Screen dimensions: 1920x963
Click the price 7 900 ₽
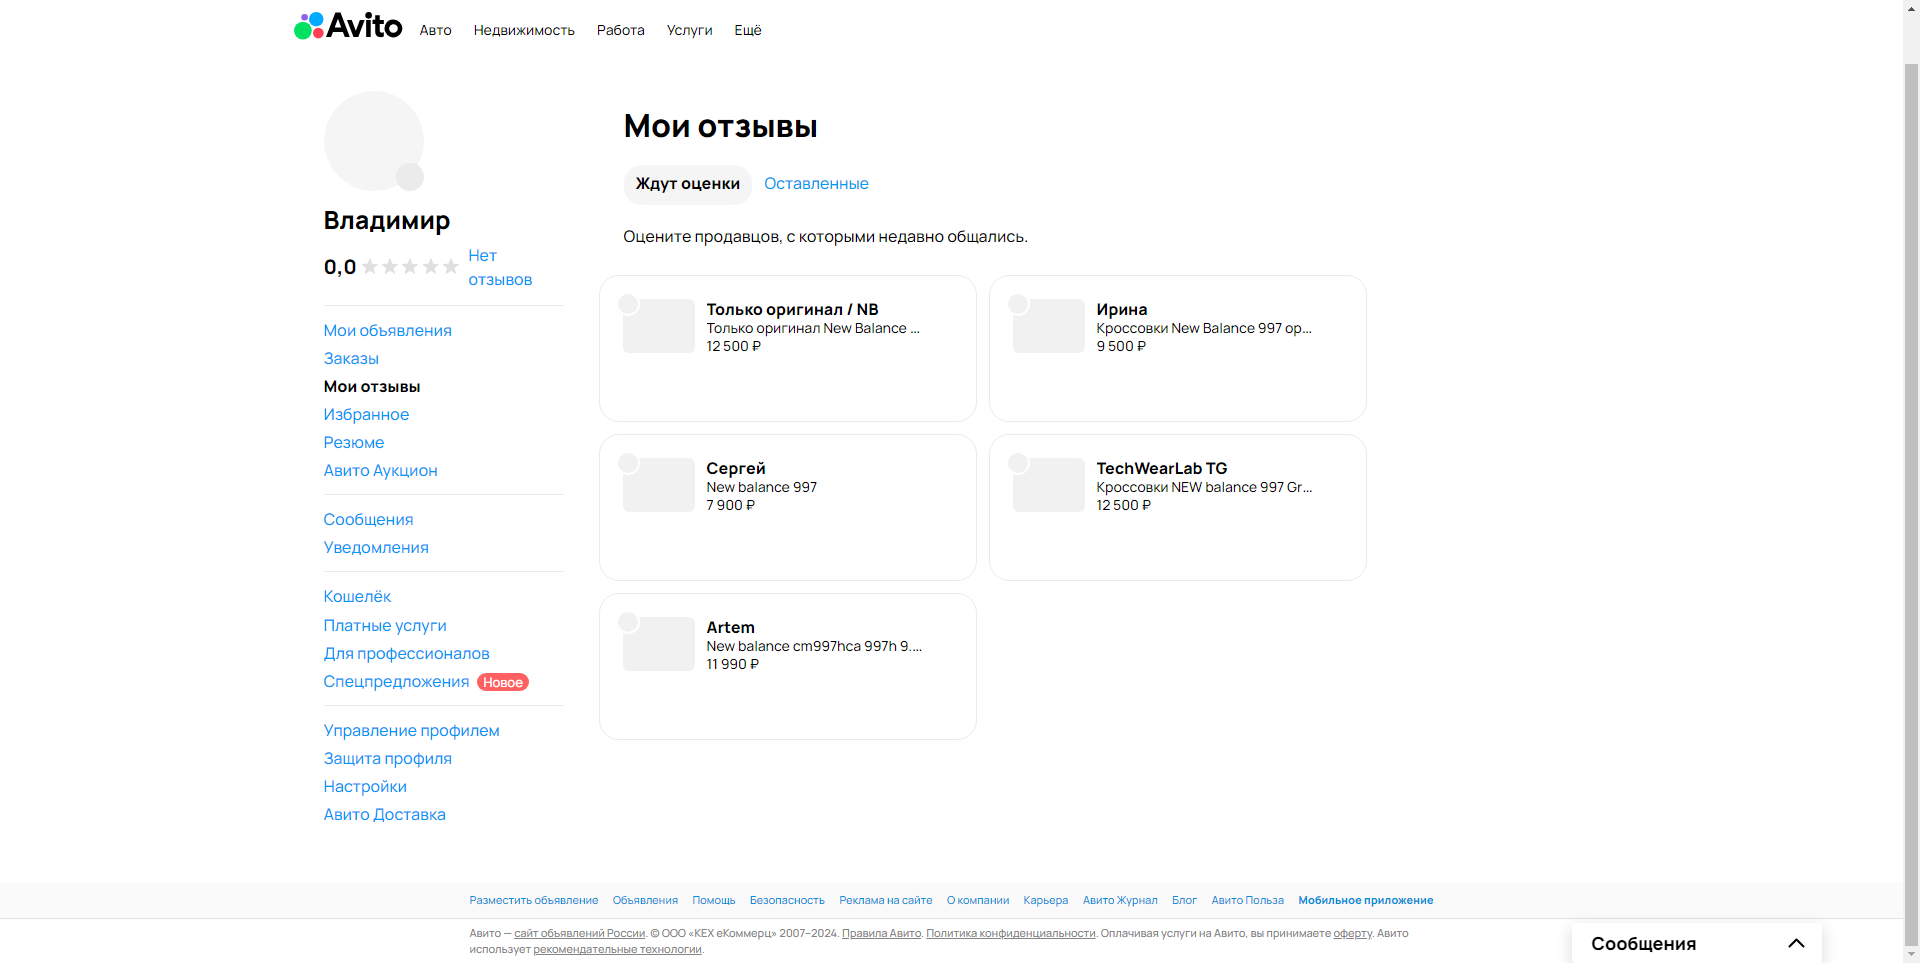pos(731,505)
